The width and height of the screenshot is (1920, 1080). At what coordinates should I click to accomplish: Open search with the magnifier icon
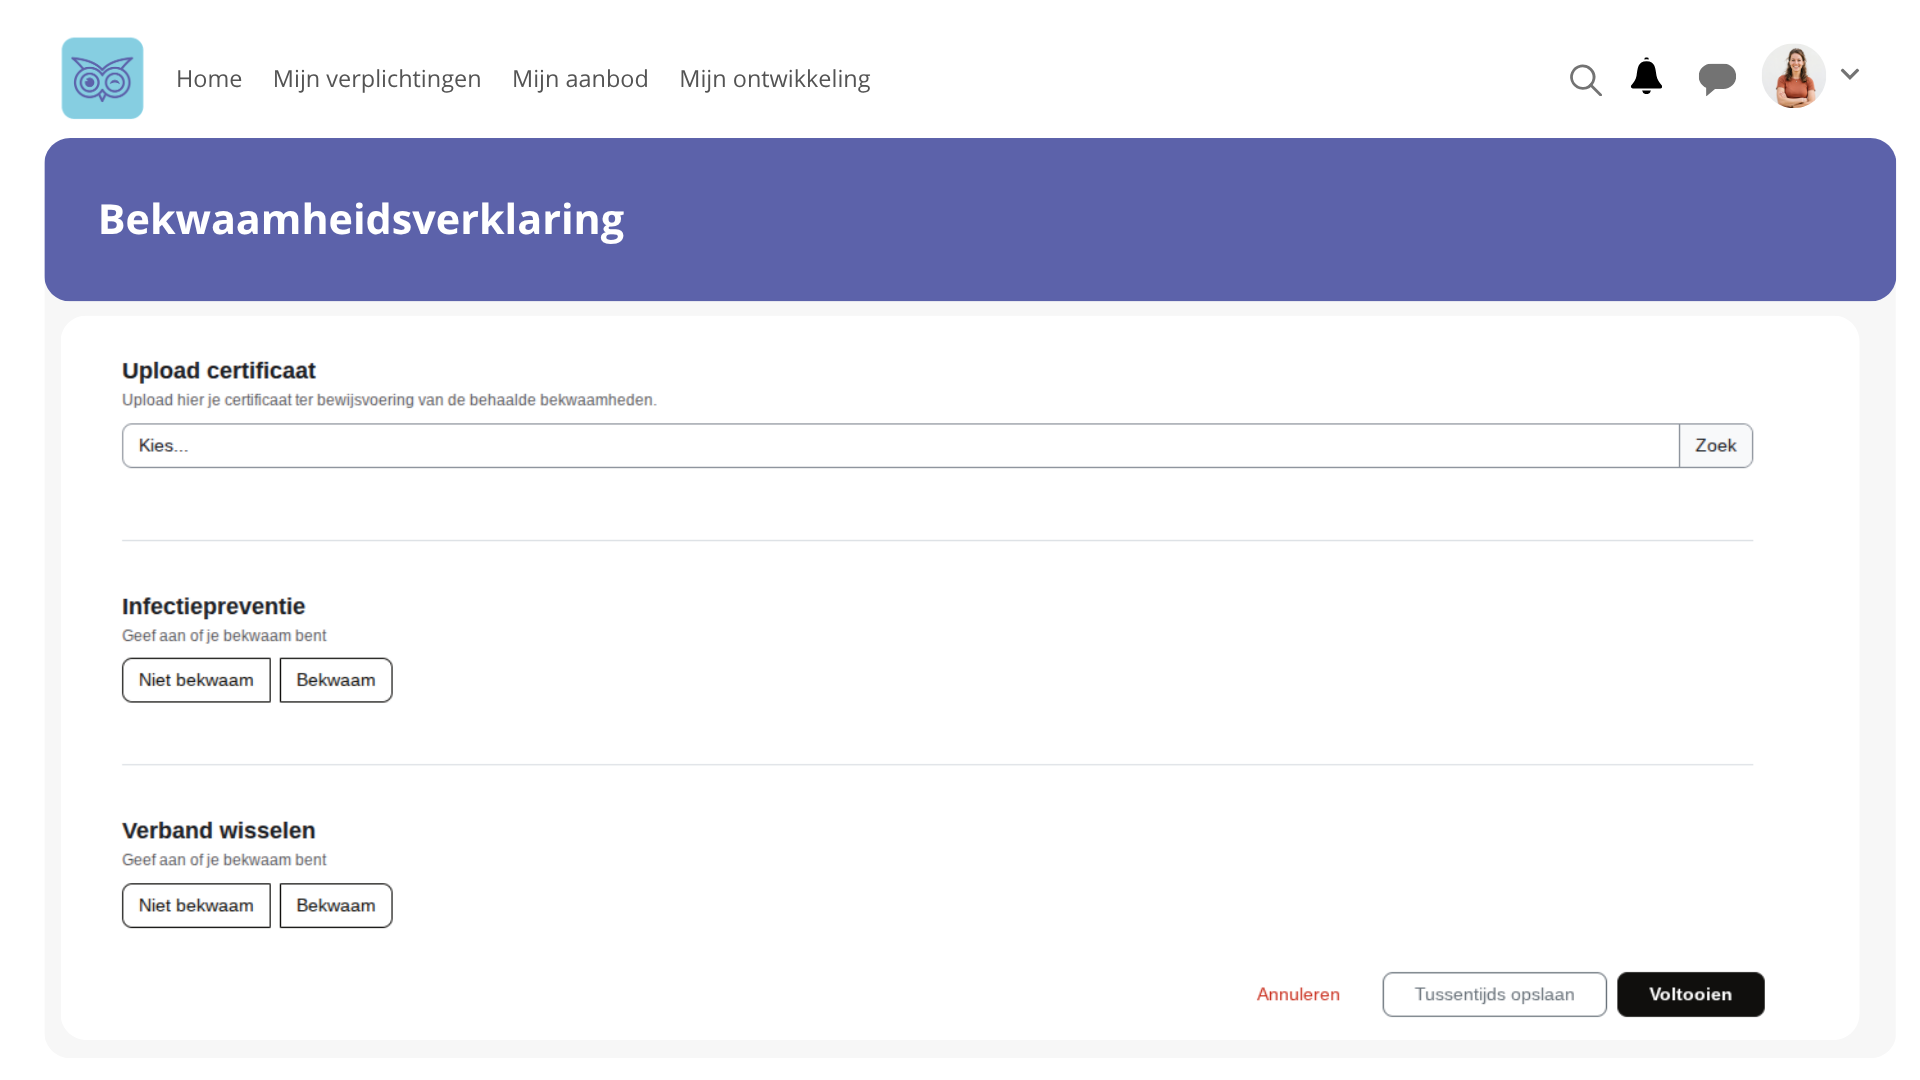1585,79
